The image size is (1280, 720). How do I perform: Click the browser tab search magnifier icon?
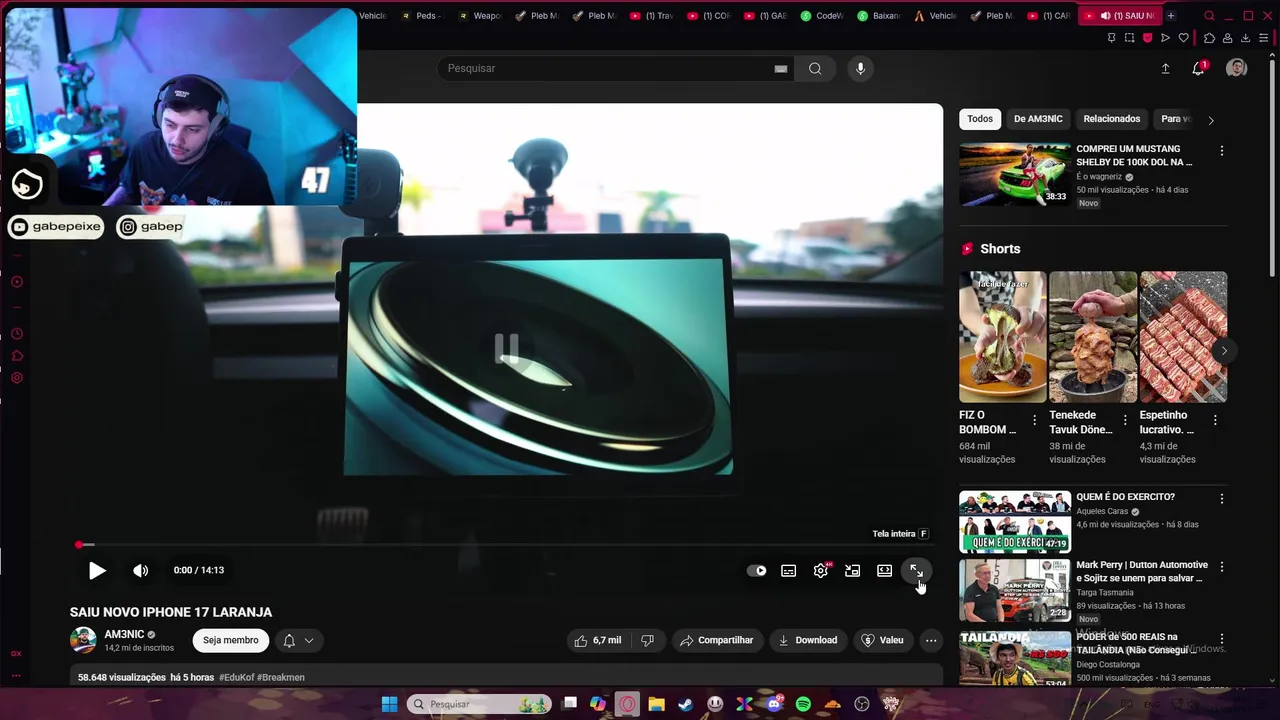pyautogui.click(x=1209, y=16)
